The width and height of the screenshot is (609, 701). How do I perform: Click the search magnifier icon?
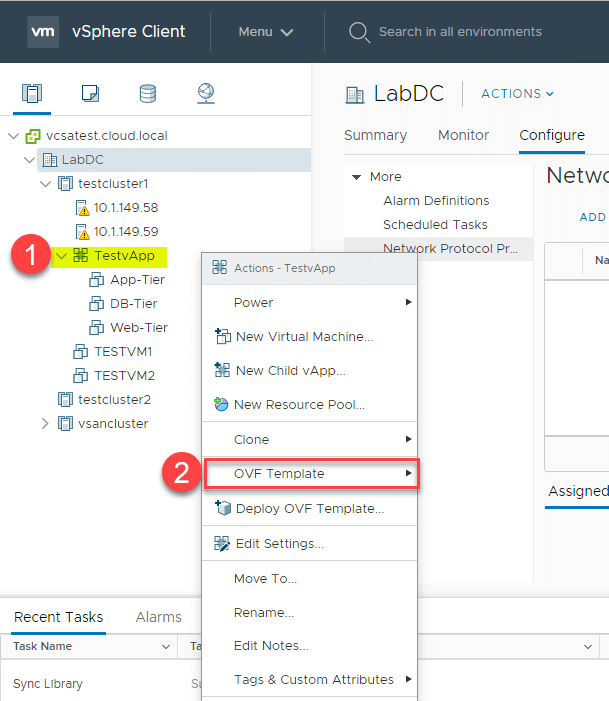[359, 32]
